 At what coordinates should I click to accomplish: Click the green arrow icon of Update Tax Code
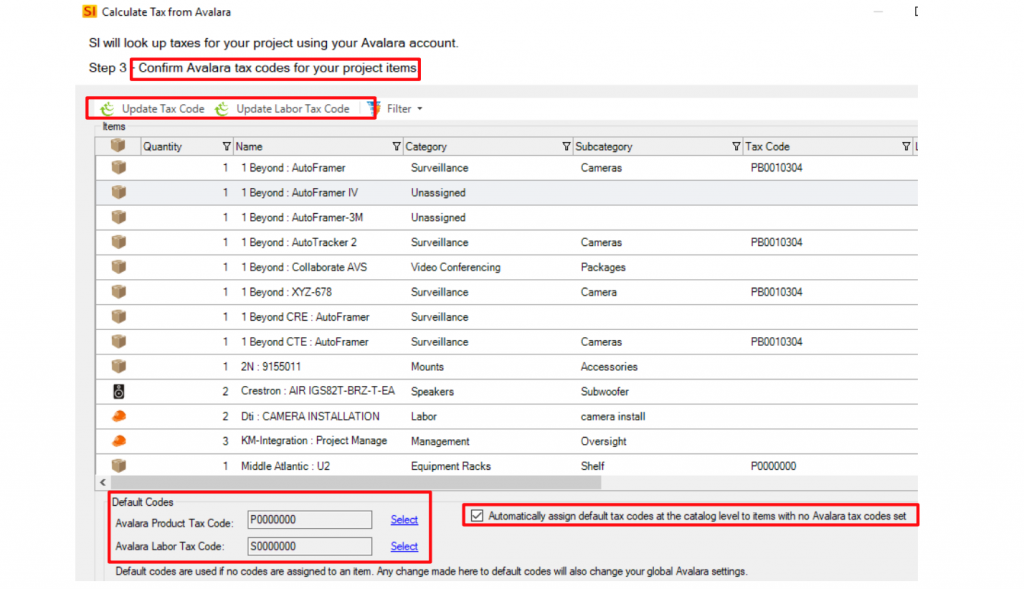(x=107, y=108)
